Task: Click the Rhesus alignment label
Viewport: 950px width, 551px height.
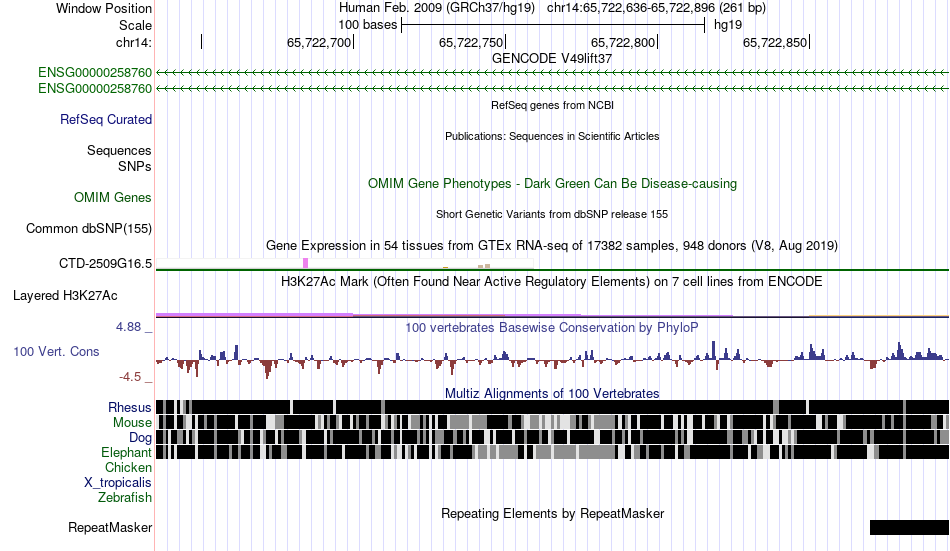Action: [x=130, y=407]
